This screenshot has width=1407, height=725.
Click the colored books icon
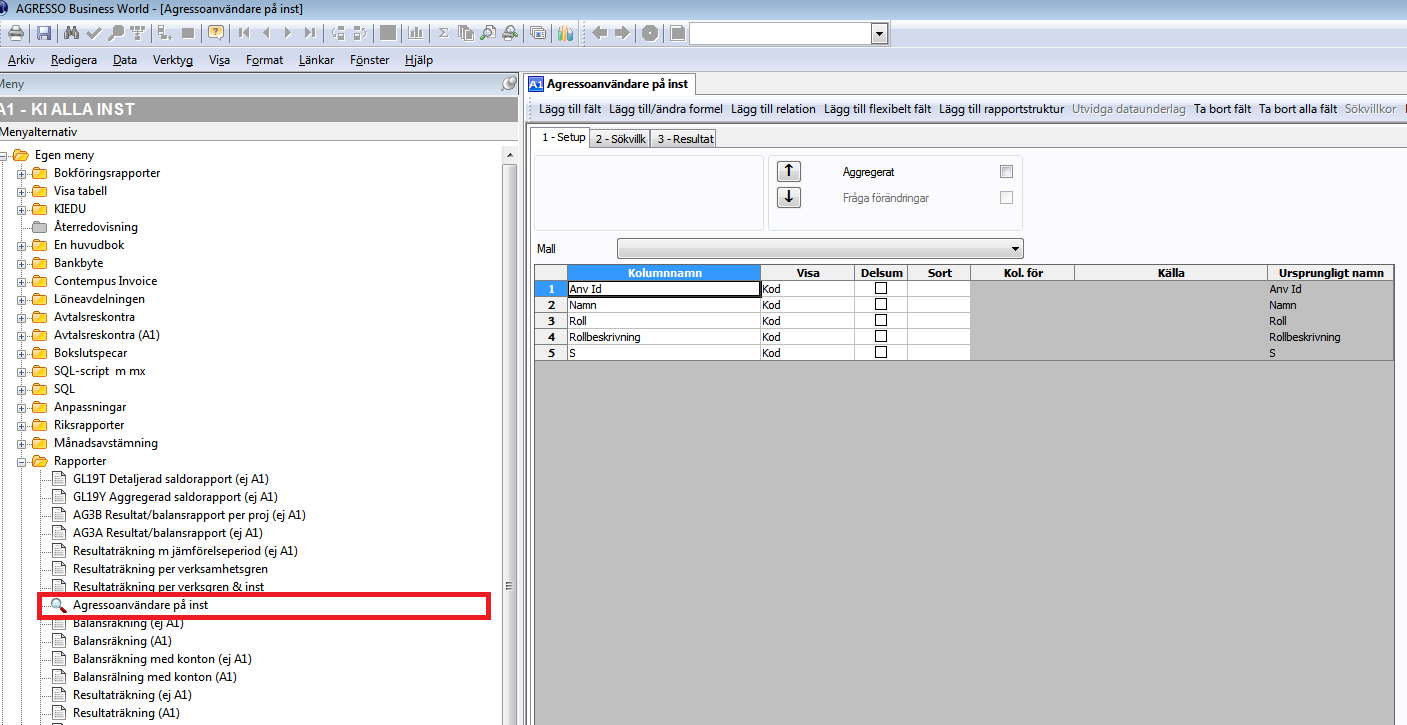[x=565, y=33]
